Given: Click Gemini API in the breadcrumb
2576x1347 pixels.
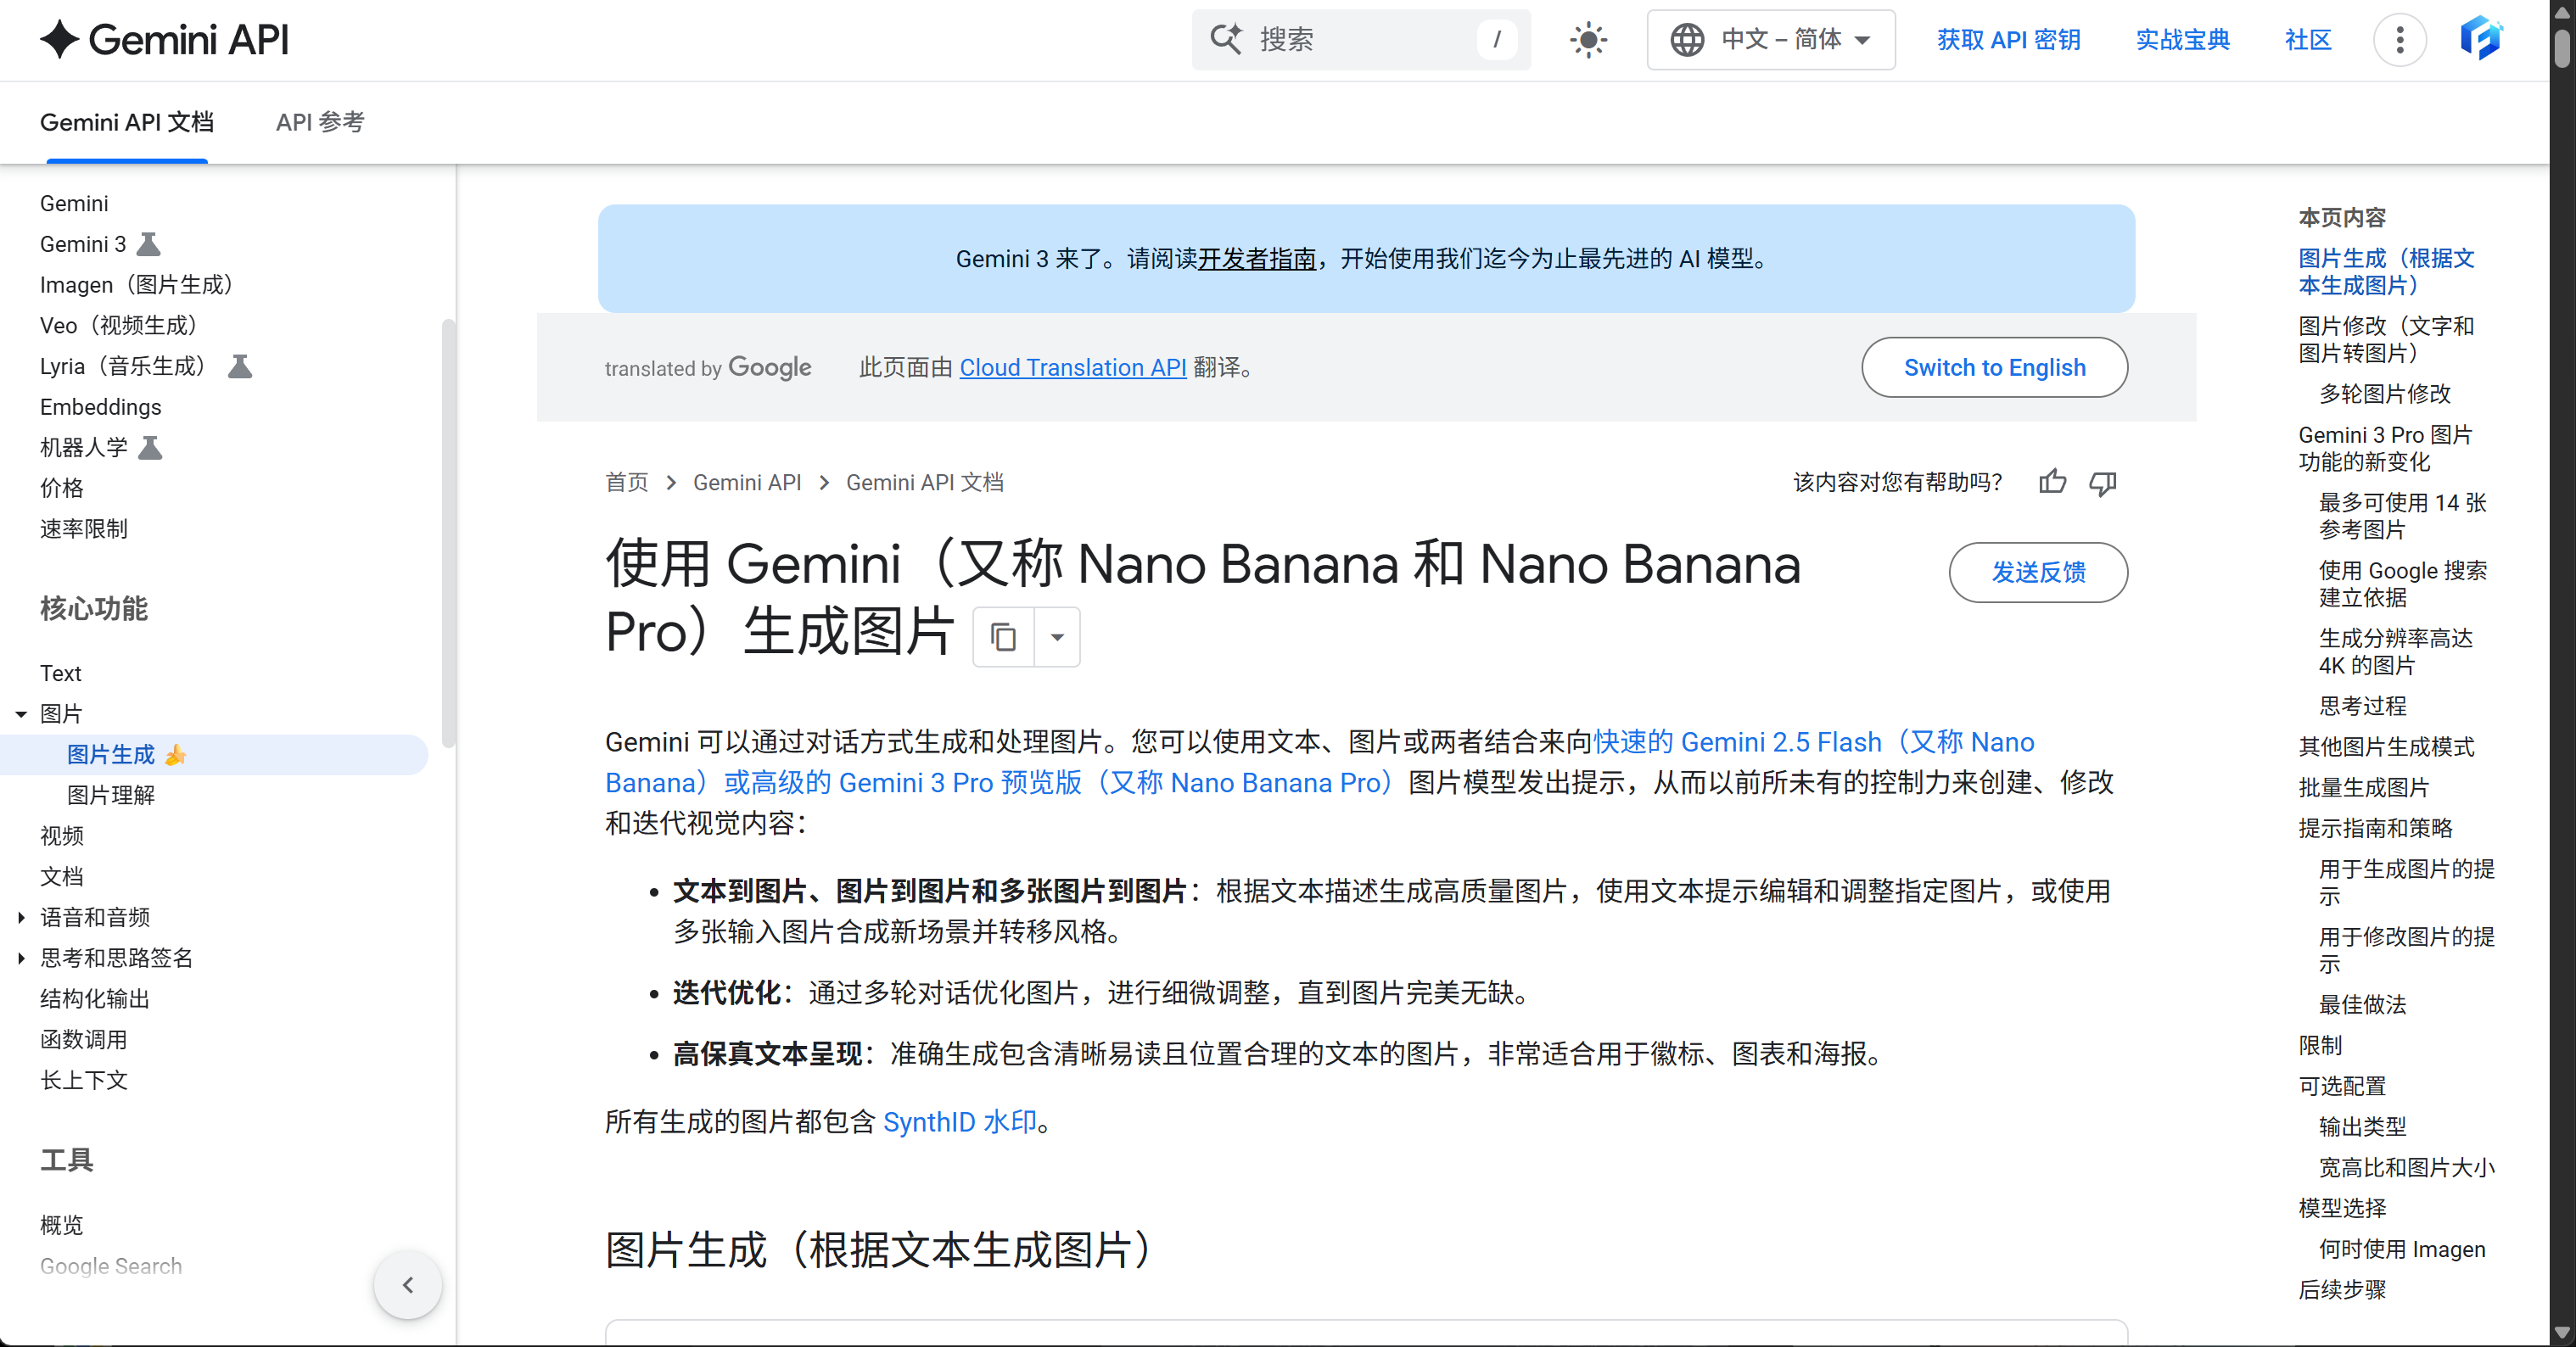Looking at the screenshot, I should [x=747, y=483].
